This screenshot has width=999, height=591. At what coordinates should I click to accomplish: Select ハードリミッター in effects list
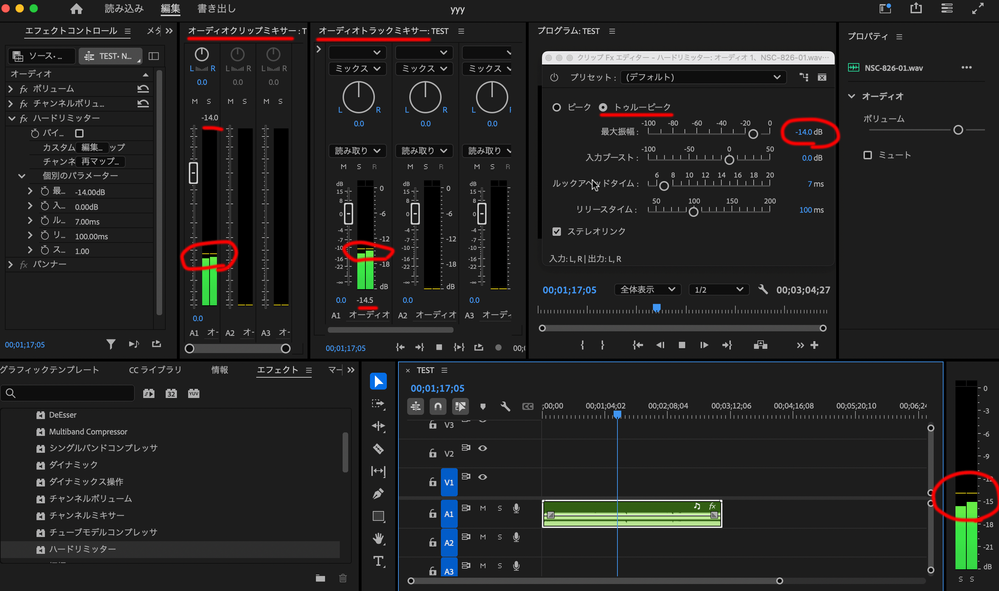click(82, 549)
